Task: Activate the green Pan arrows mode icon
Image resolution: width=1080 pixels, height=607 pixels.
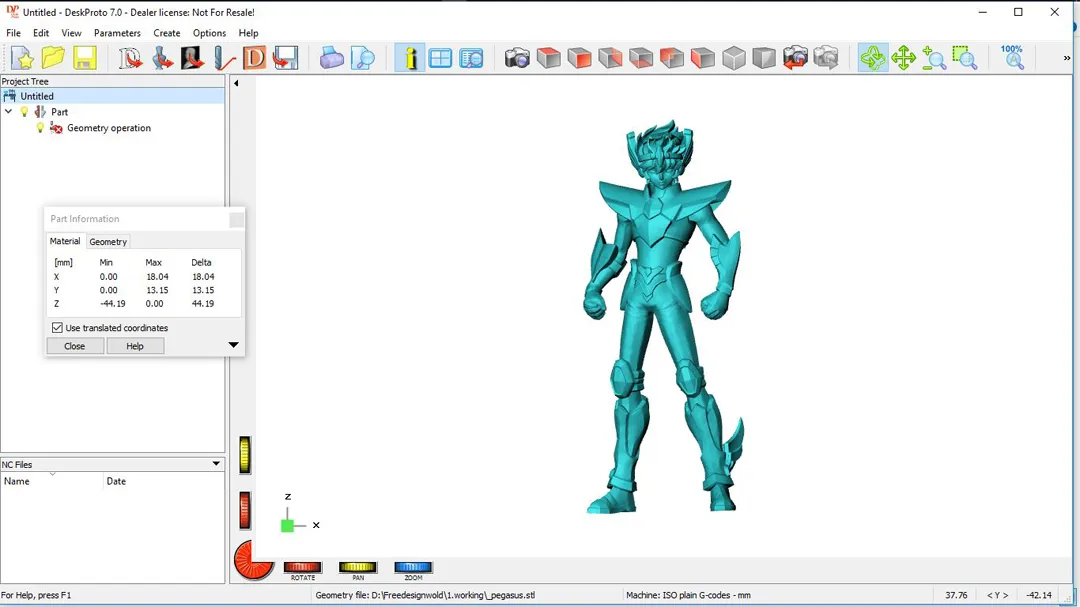Action: pyautogui.click(x=903, y=58)
